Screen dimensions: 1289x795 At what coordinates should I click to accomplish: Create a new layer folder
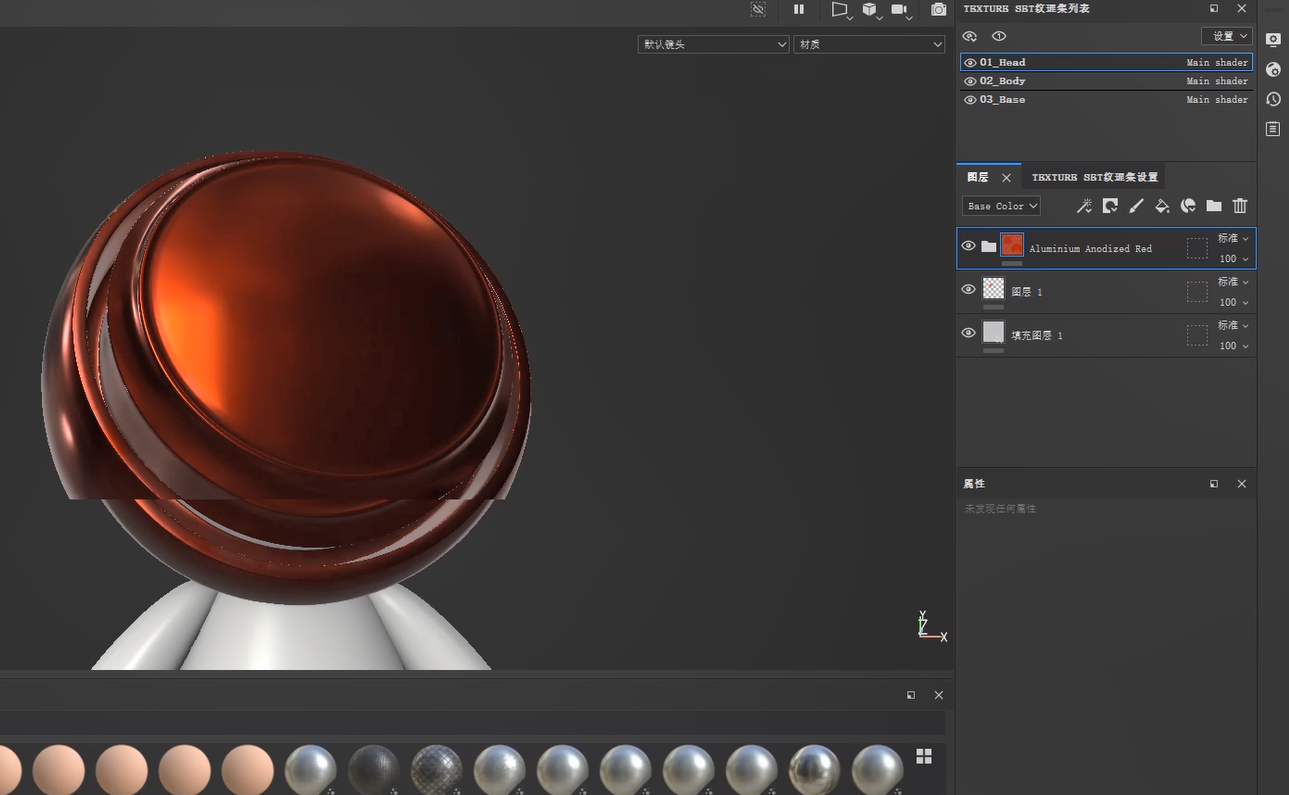tap(1214, 206)
